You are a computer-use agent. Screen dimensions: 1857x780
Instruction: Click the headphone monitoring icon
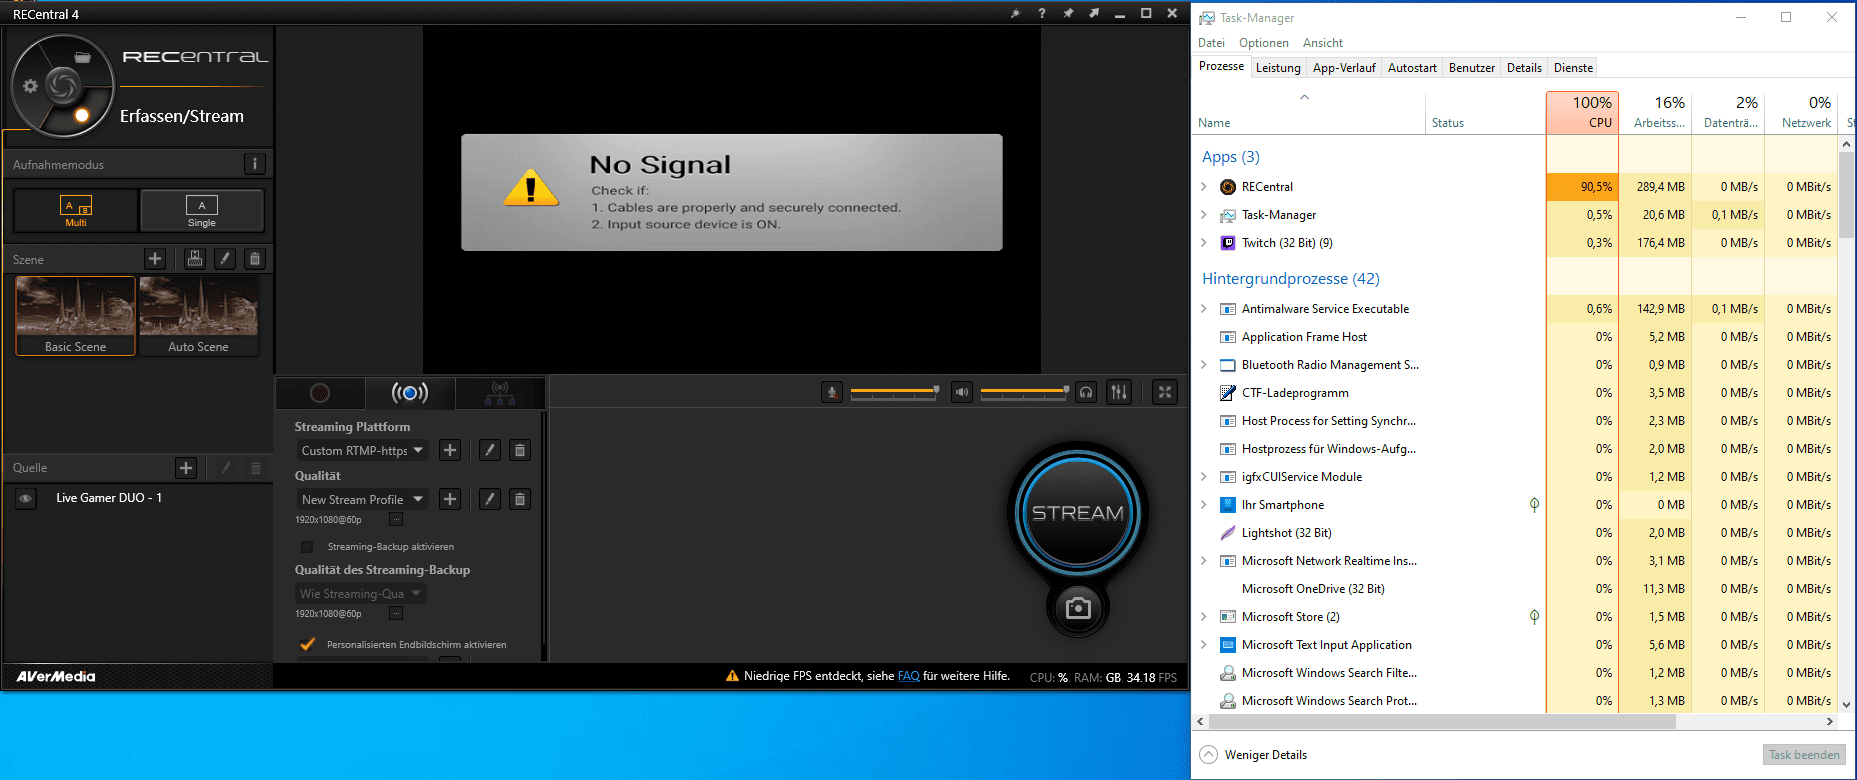[1086, 392]
